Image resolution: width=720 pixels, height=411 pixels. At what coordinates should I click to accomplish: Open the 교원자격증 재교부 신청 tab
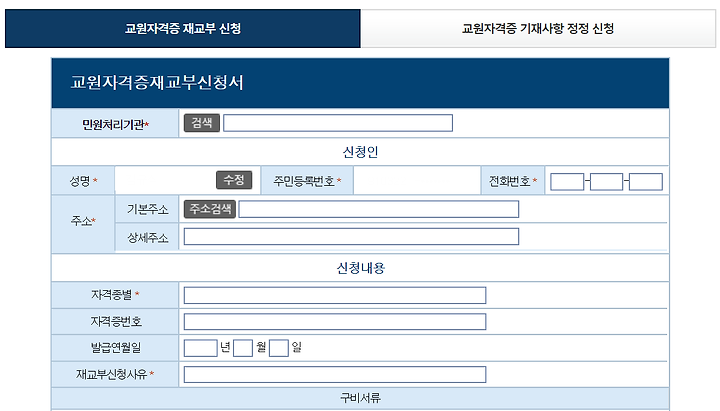[183, 28]
